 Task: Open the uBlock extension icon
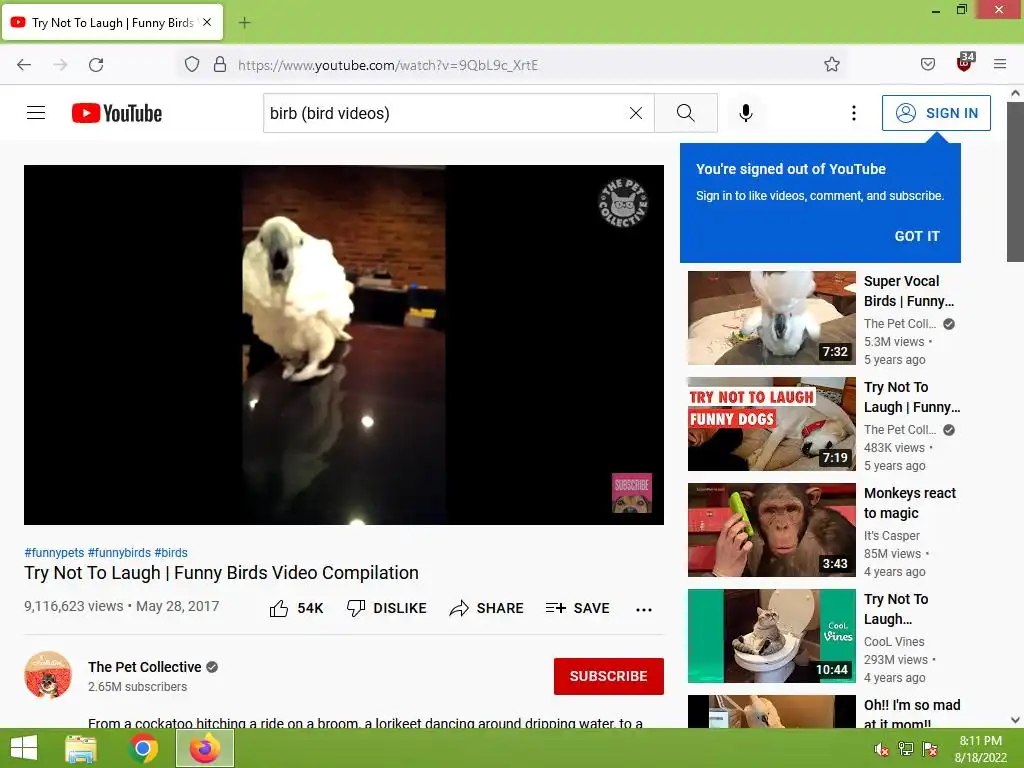click(x=965, y=62)
